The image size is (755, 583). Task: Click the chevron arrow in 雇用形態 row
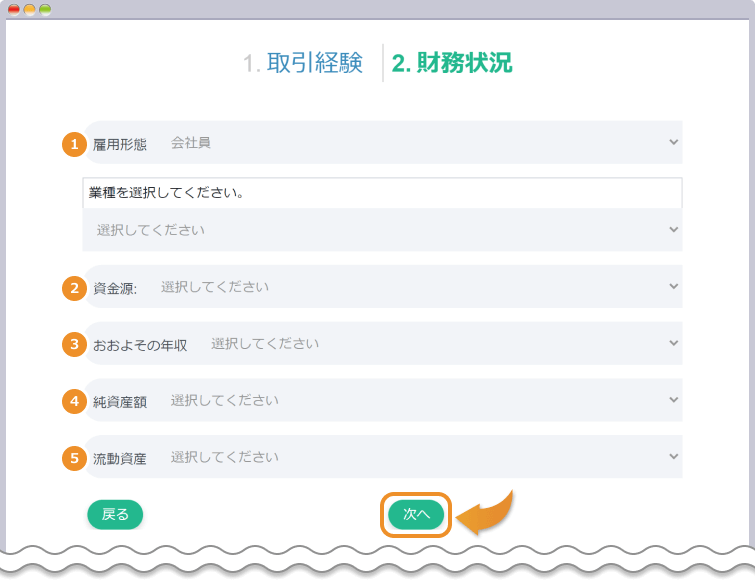tap(674, 142)
